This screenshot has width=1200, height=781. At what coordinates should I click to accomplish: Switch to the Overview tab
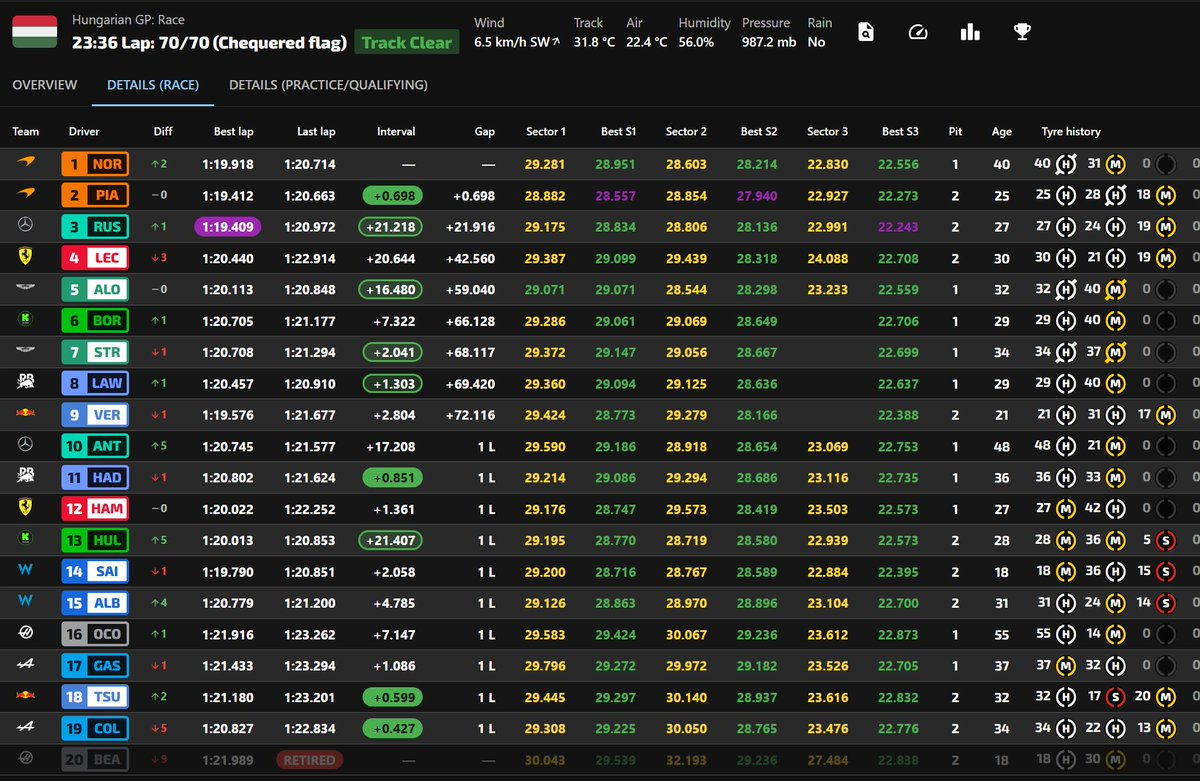point(44,85)
